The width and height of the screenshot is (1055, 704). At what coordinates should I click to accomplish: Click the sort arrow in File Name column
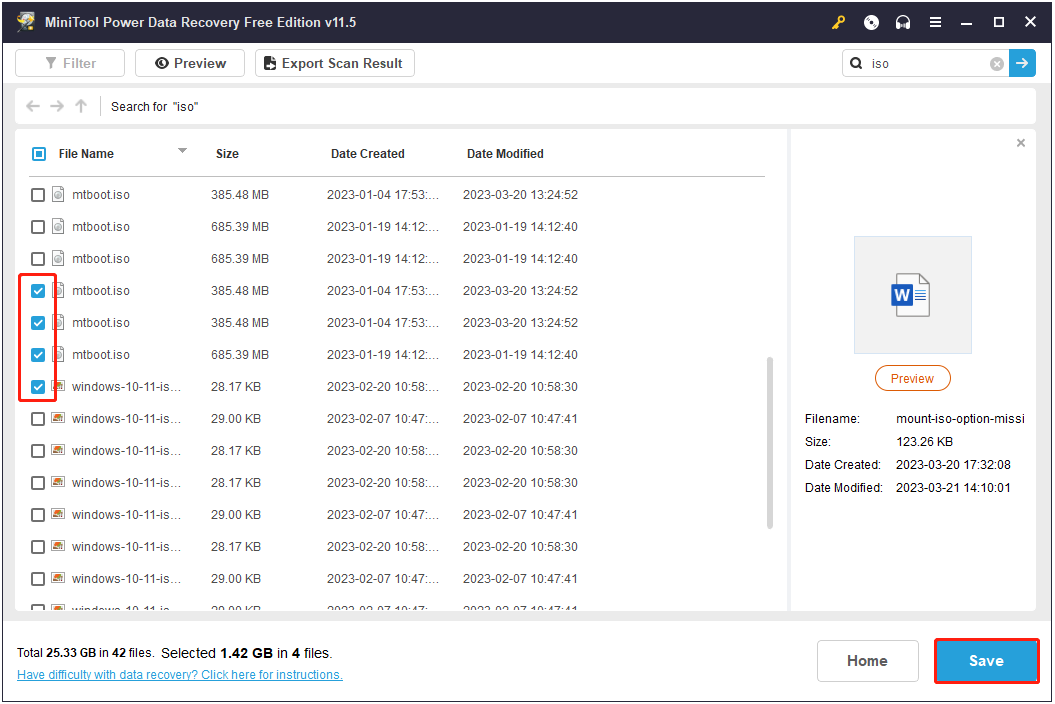182,151
